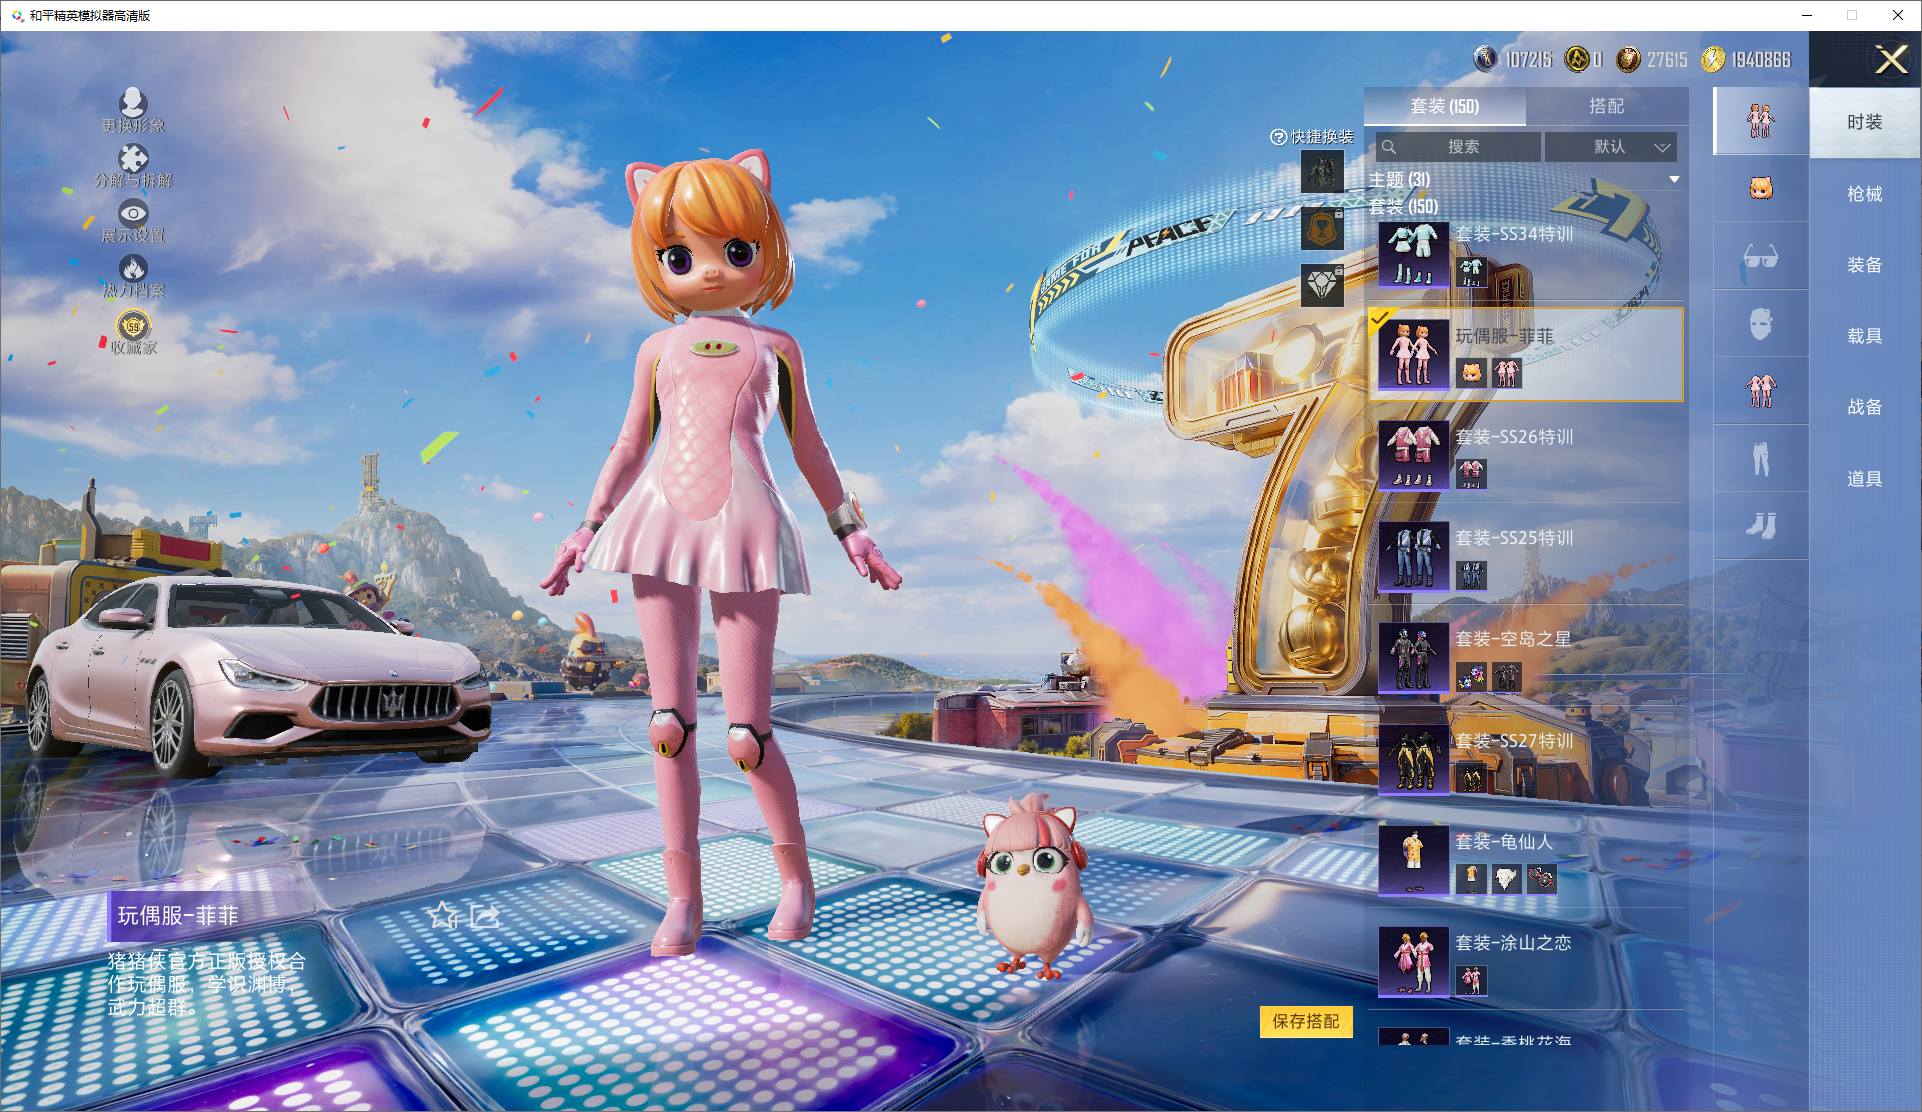The width and height of the screenshot is (1922, 1112).
Task: Click the 龟仙人 shirt component icon
Action: (1471, 878)
